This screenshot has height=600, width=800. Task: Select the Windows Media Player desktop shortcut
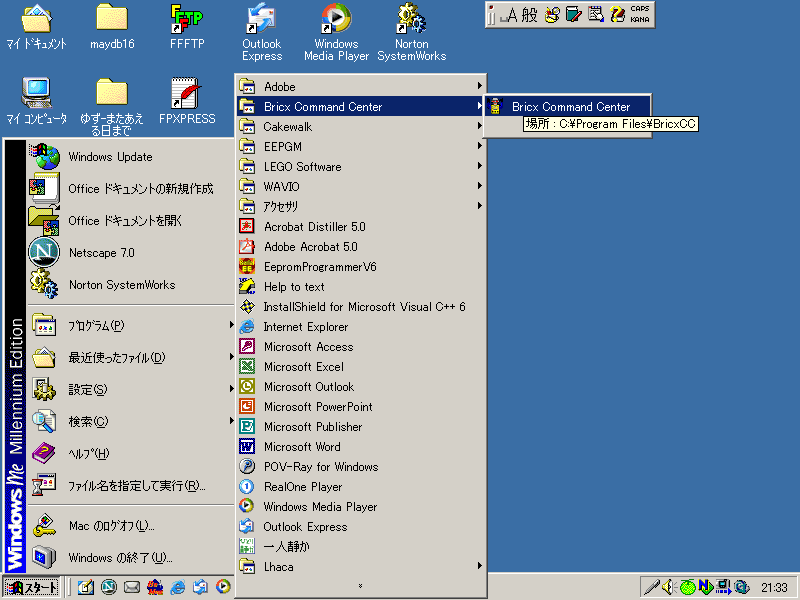click(336, 33)
